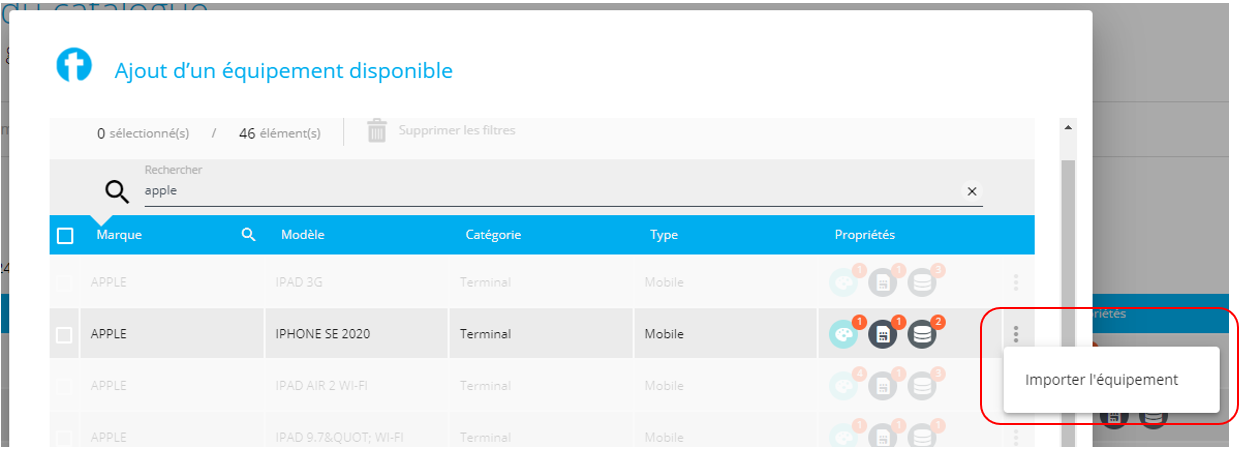The image size is (1249, 451).
Task: Click the Modèle column header
Action: (303, 235)
